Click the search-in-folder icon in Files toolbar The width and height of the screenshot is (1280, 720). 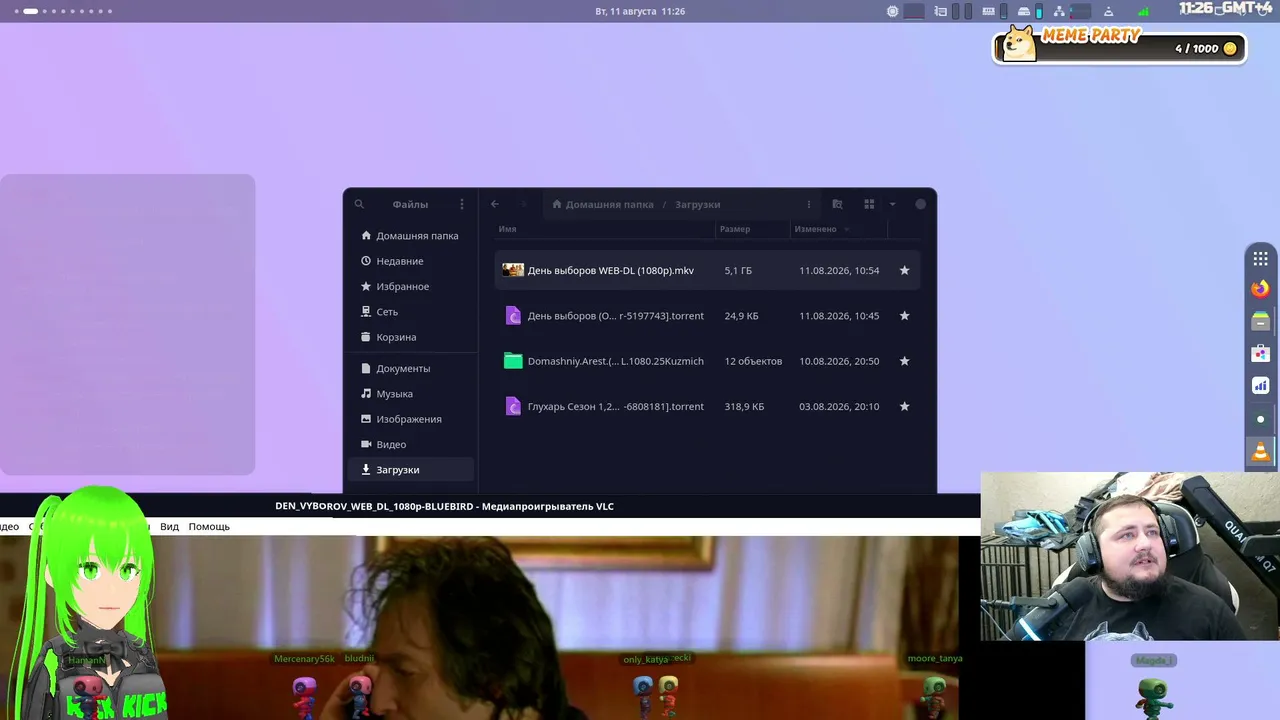[x=838, y=204]
